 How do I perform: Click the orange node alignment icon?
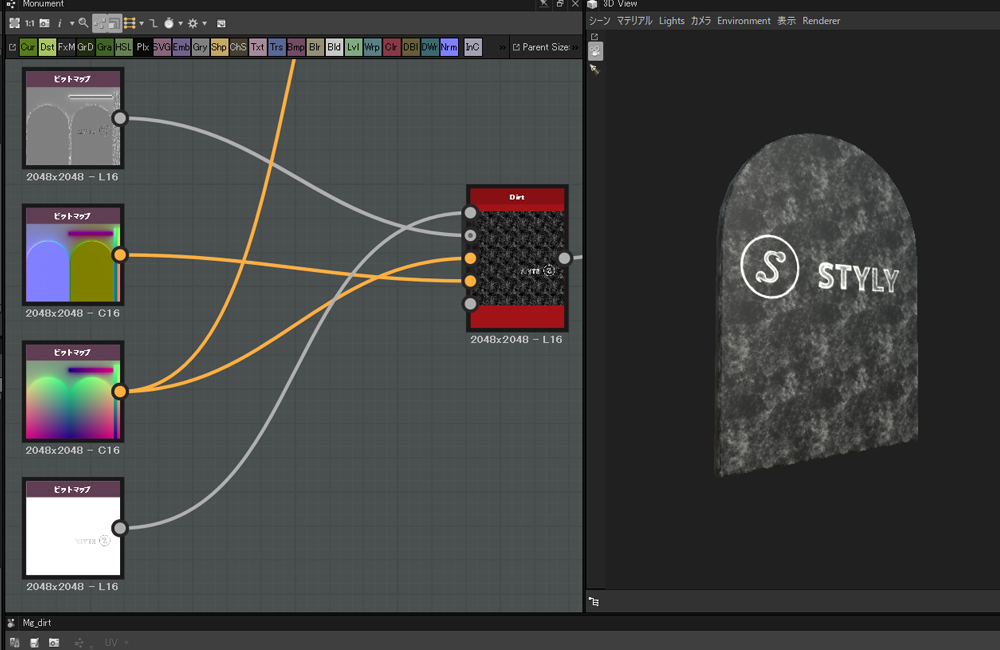[129, 24]
